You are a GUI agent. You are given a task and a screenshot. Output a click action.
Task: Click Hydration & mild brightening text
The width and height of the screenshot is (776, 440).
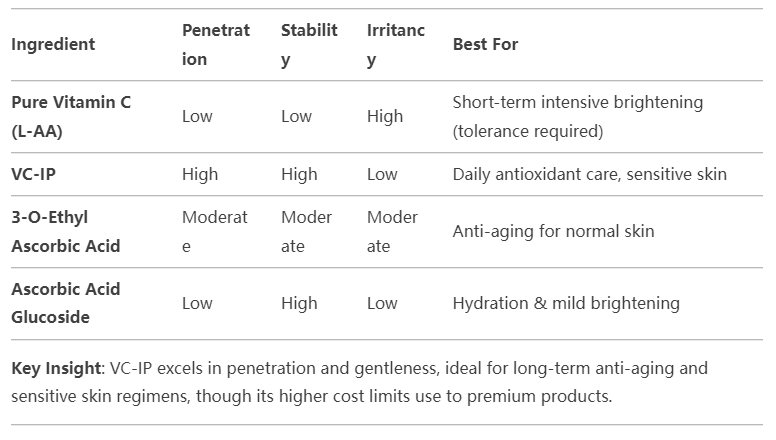(x=566, y=303)
